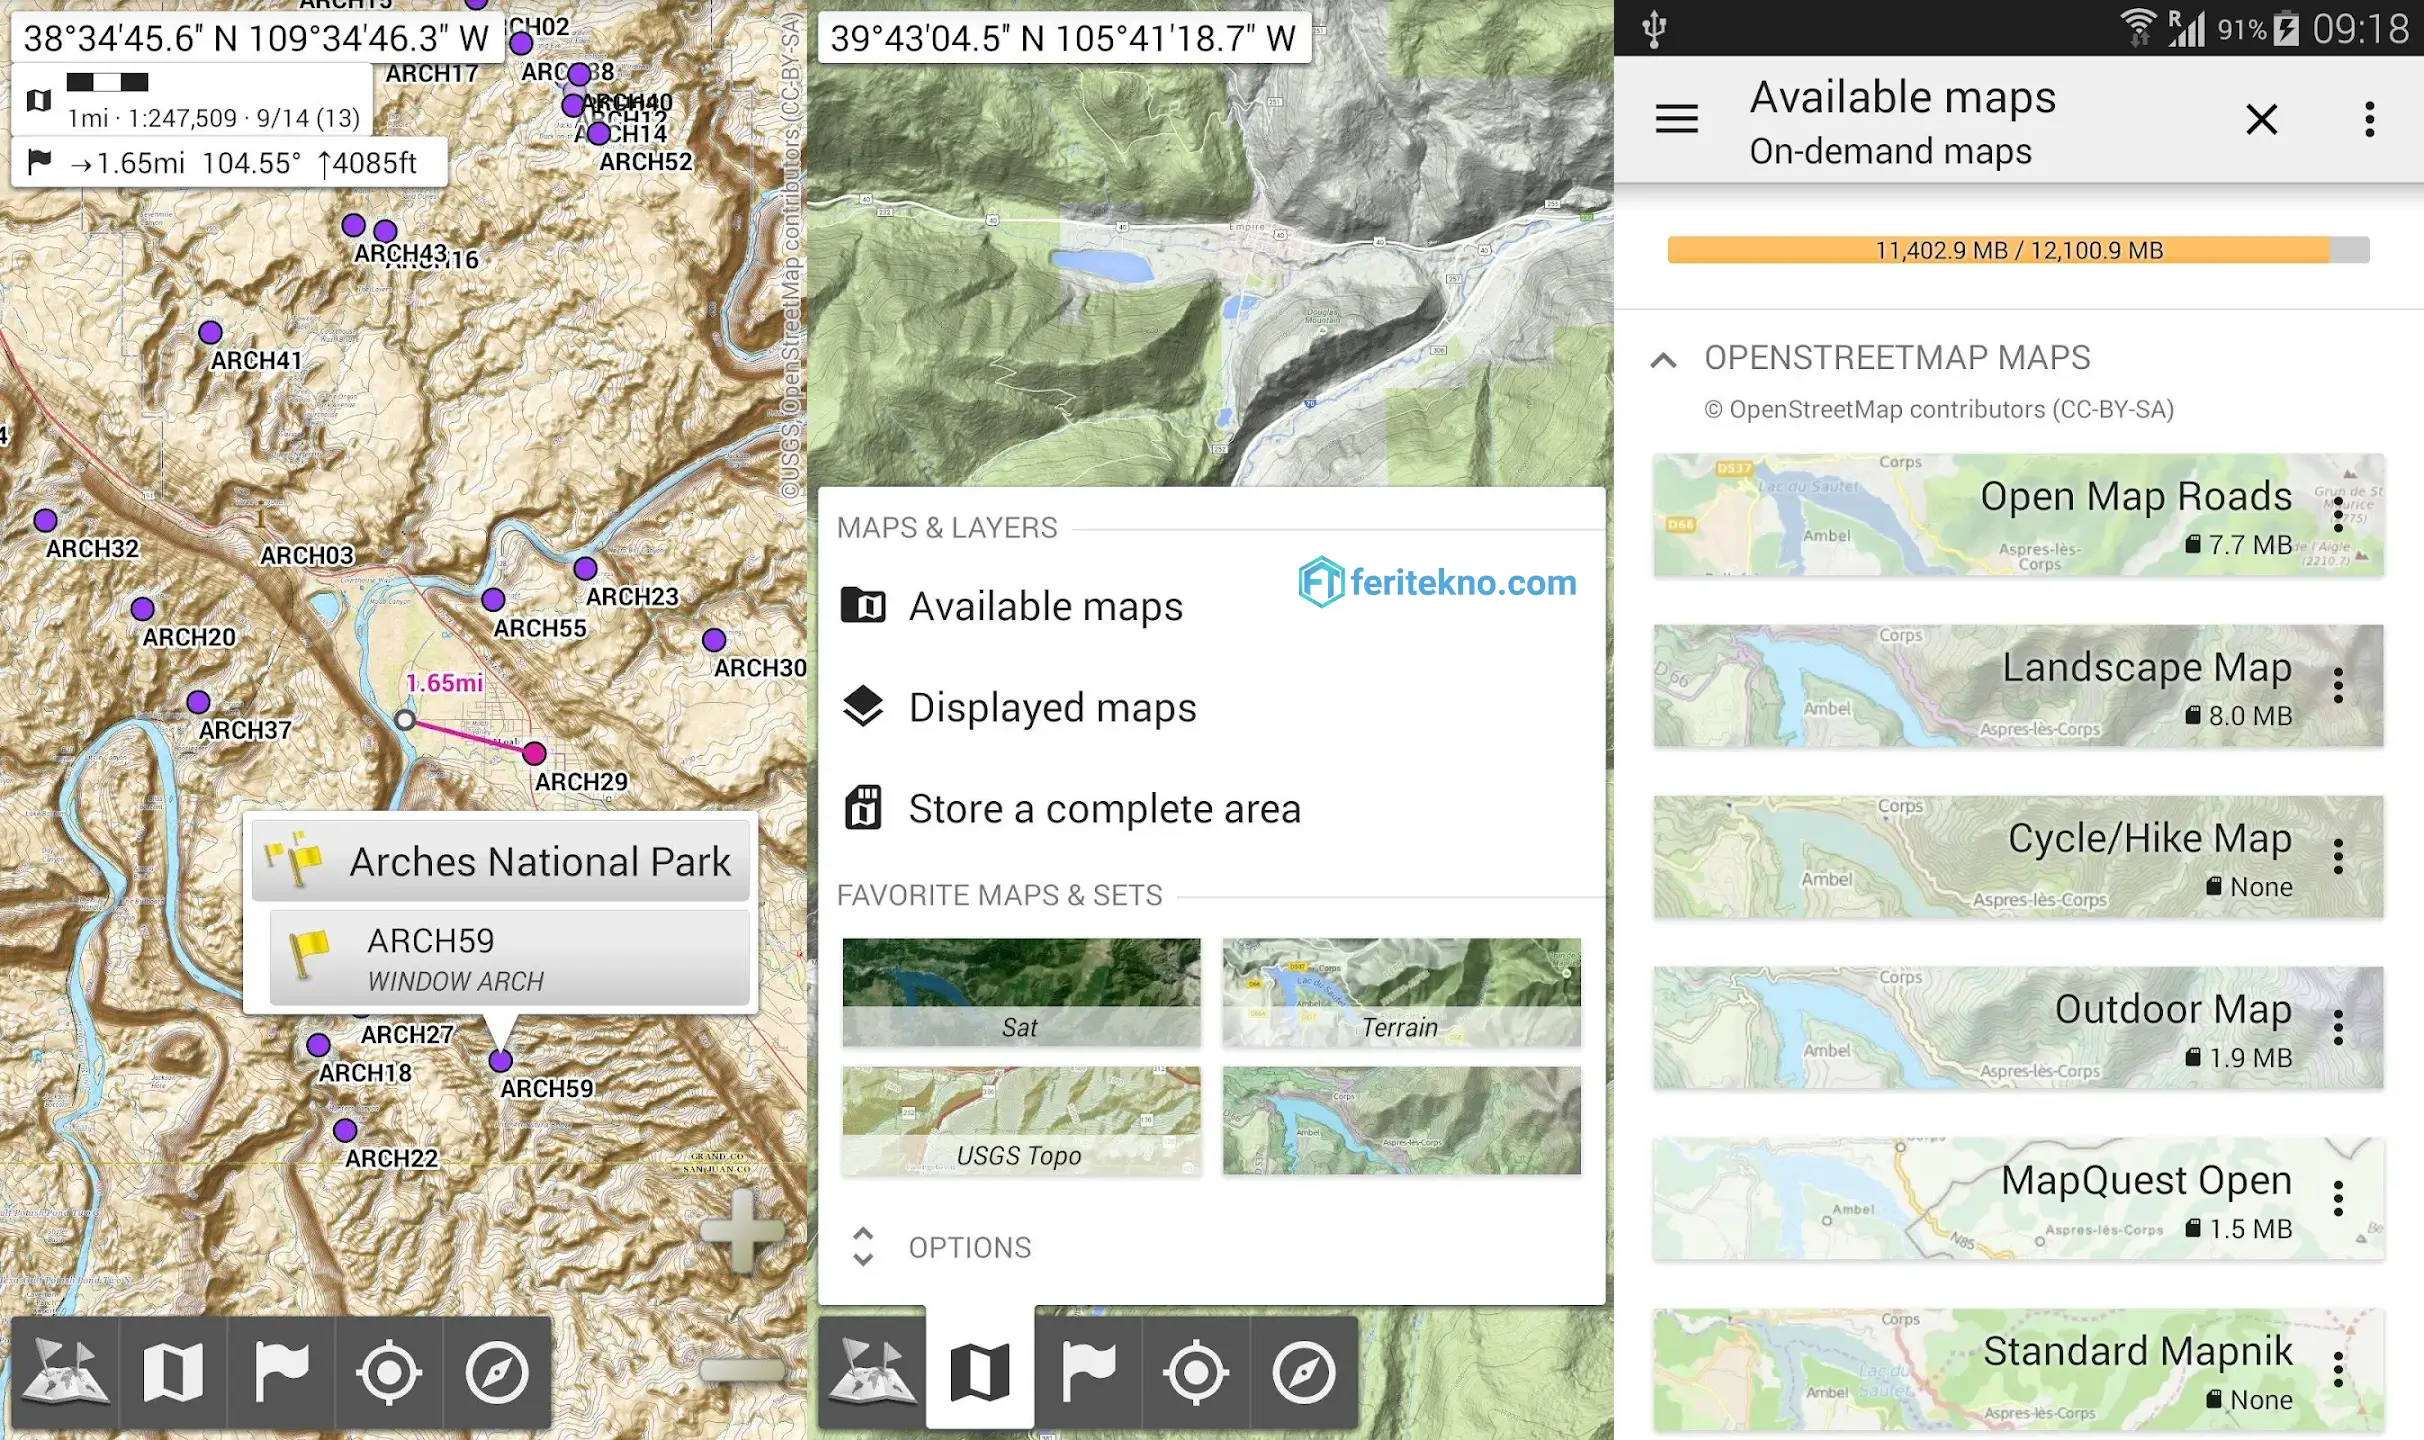Viewport: 2424px width, 1440px height.
Task: Tap compass icon in middle map toolbar
Action: [x=1304, y=1372]
